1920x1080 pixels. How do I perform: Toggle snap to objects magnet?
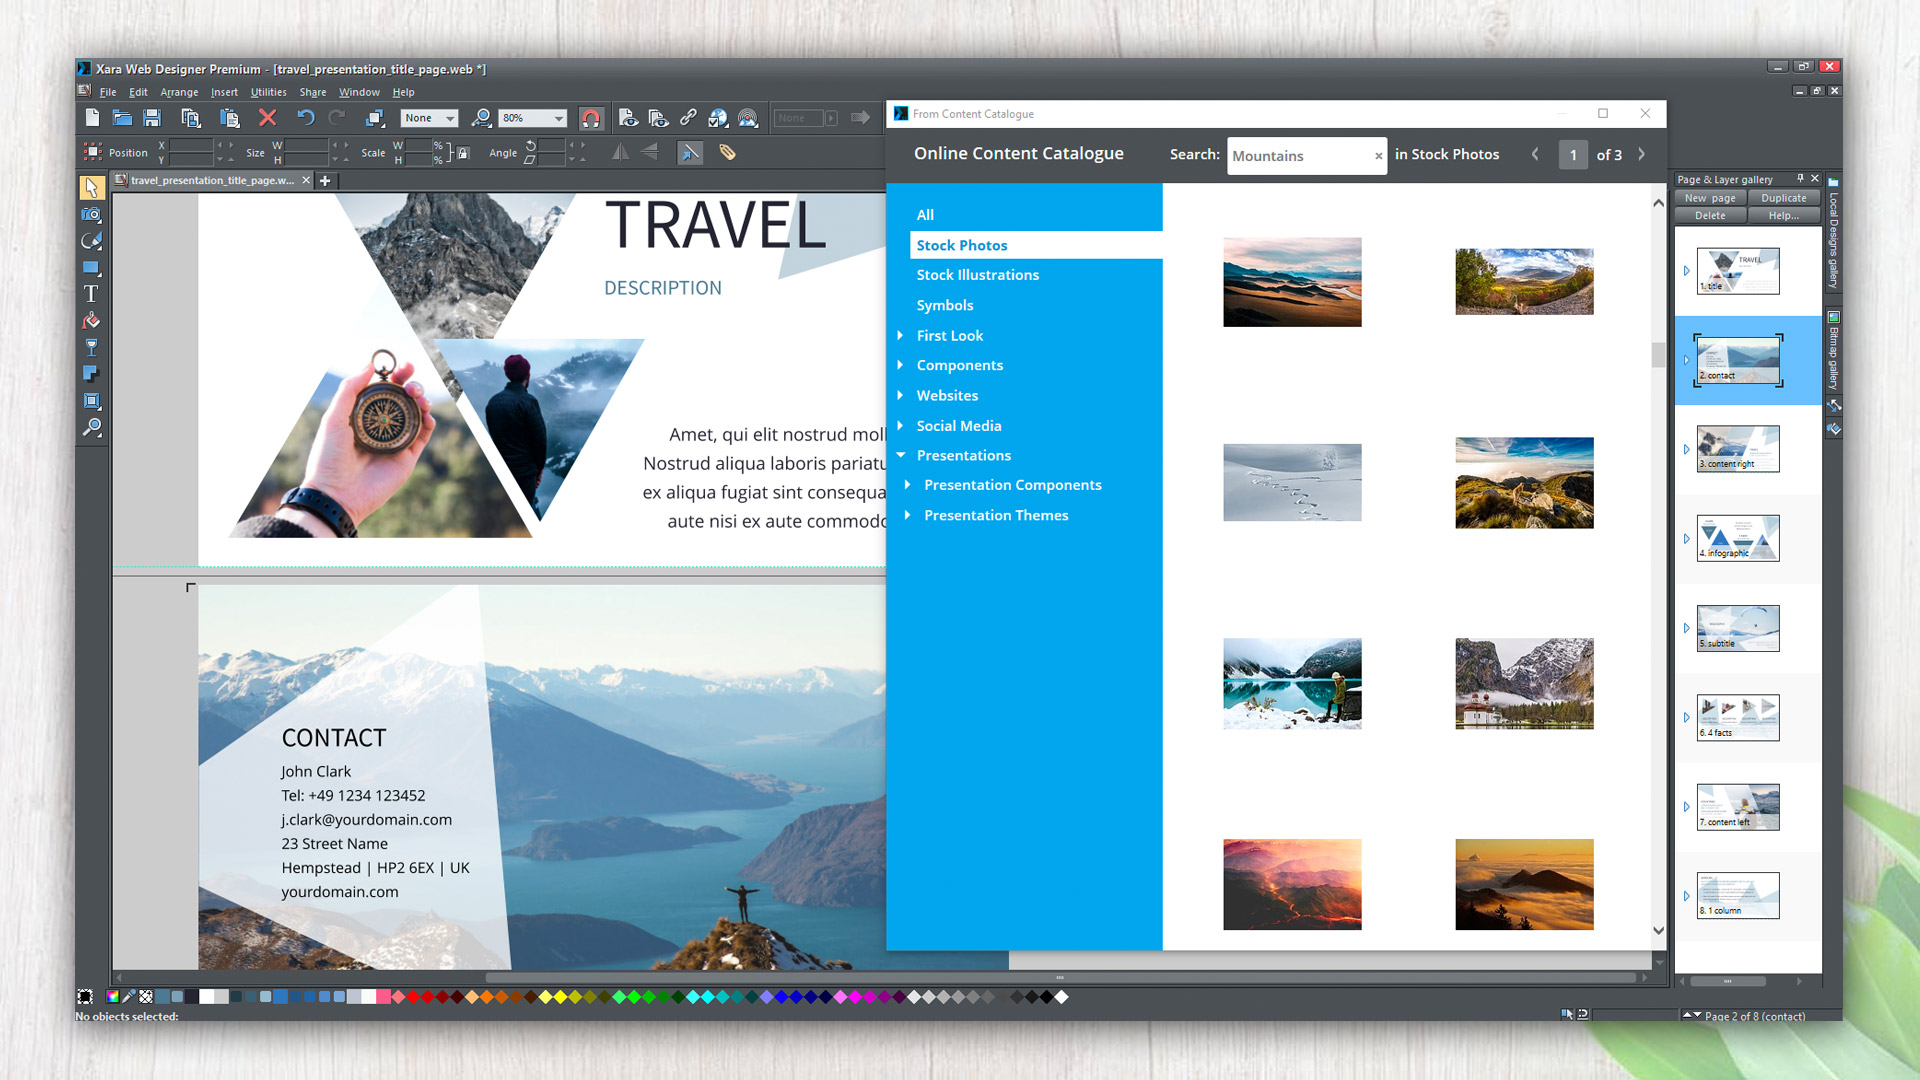pyautogui.click(x=591, y=118)
